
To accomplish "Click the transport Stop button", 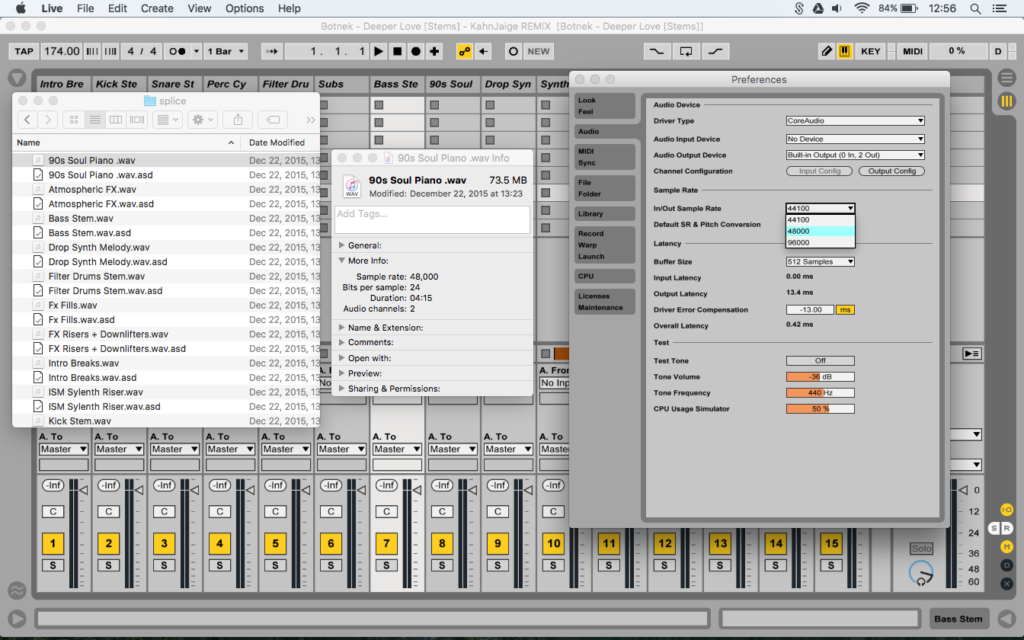I will [x=397, y=51].
